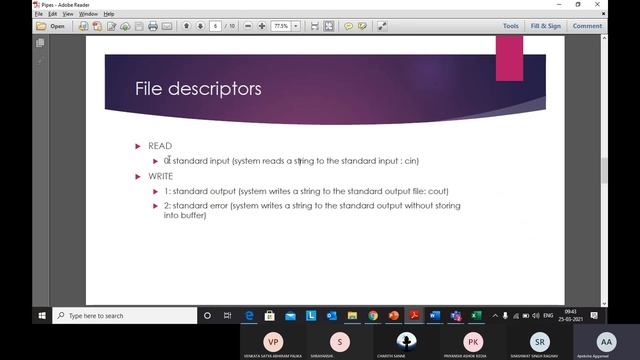Open the View menu
Viewport: 640px width, 360px height.
tap(68, 14)
